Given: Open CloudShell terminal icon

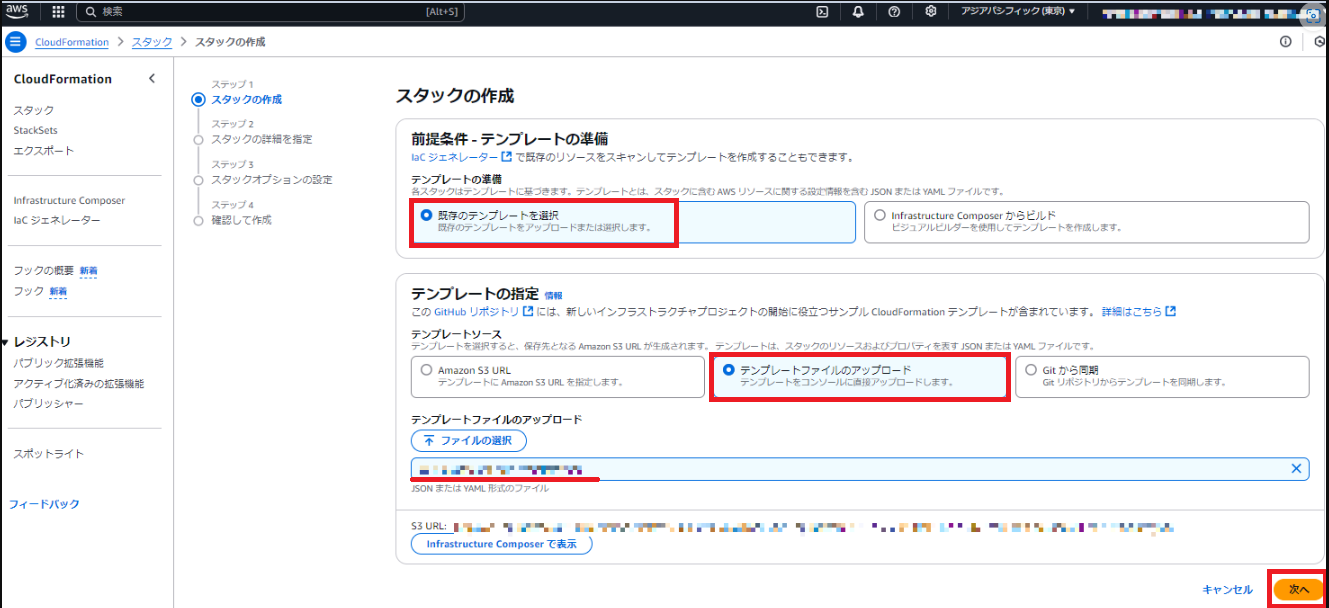Looking at the screenshot, I should 822,12.
